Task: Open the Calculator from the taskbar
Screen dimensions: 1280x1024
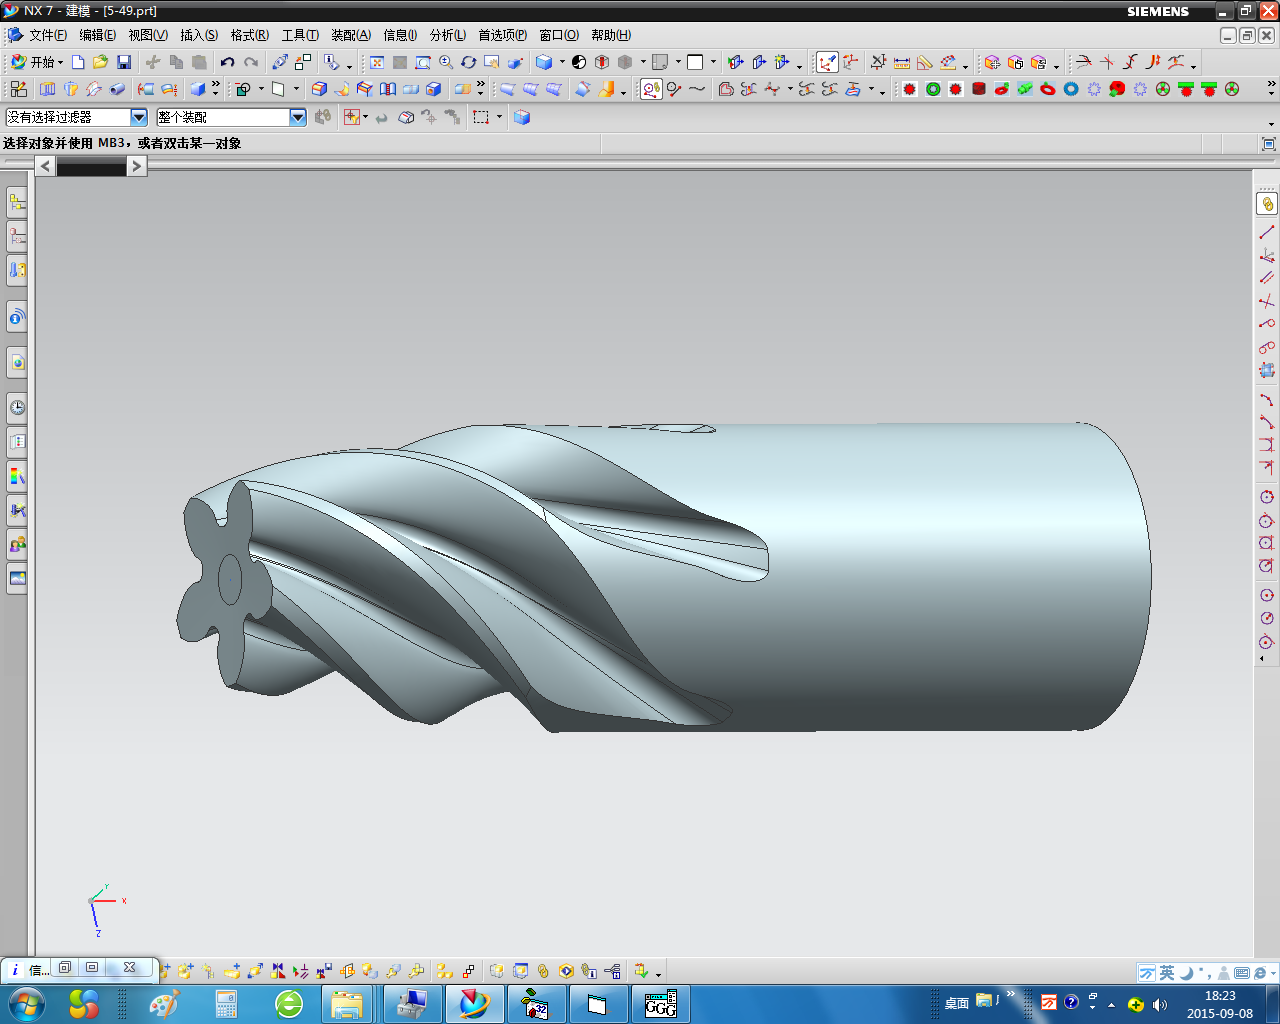Action: coord(226,1004)
